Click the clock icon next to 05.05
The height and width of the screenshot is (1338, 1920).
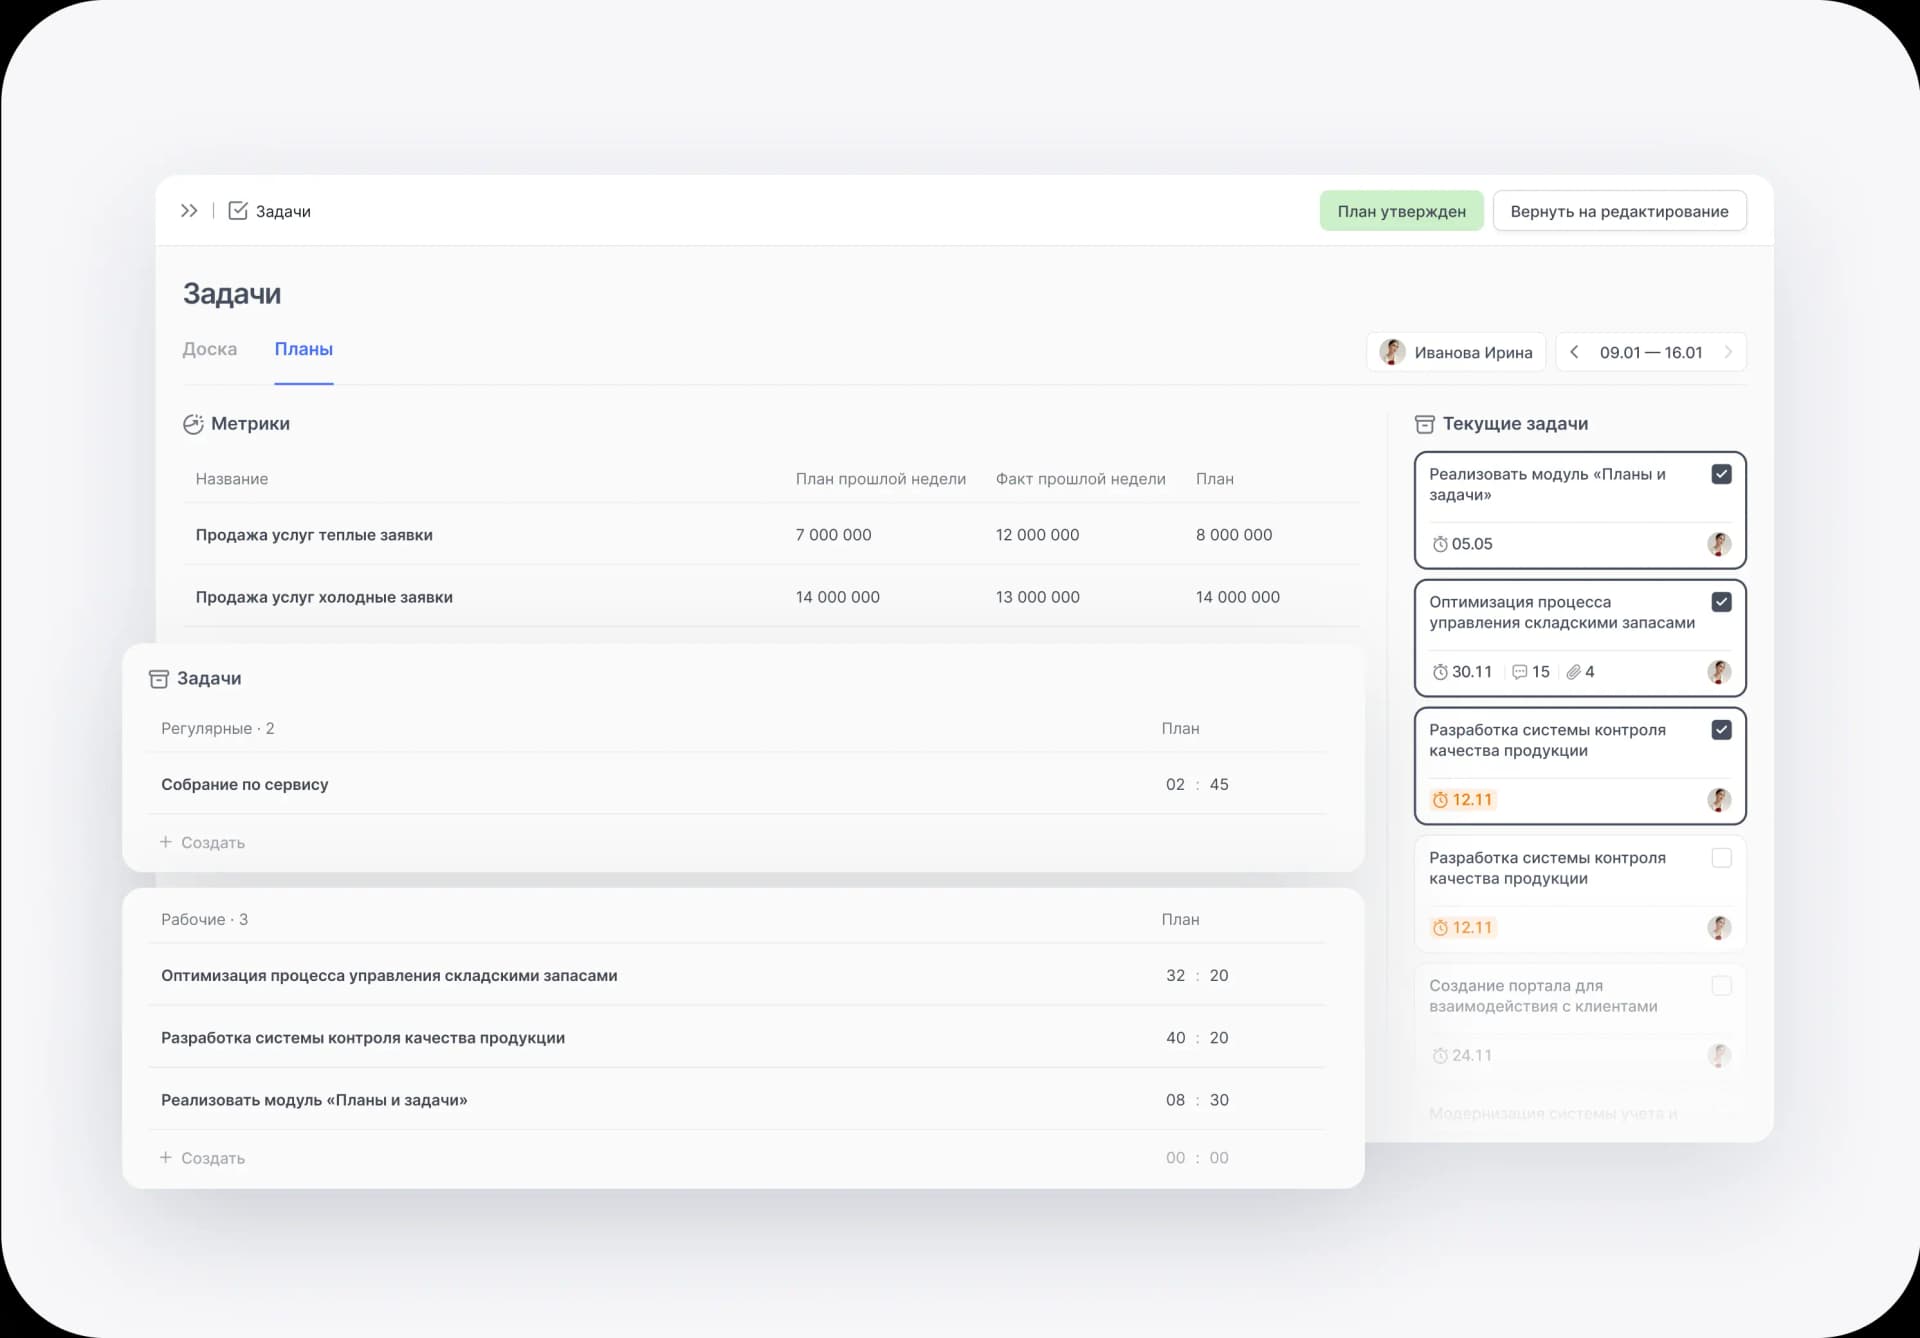click(x=1440, y=544)
